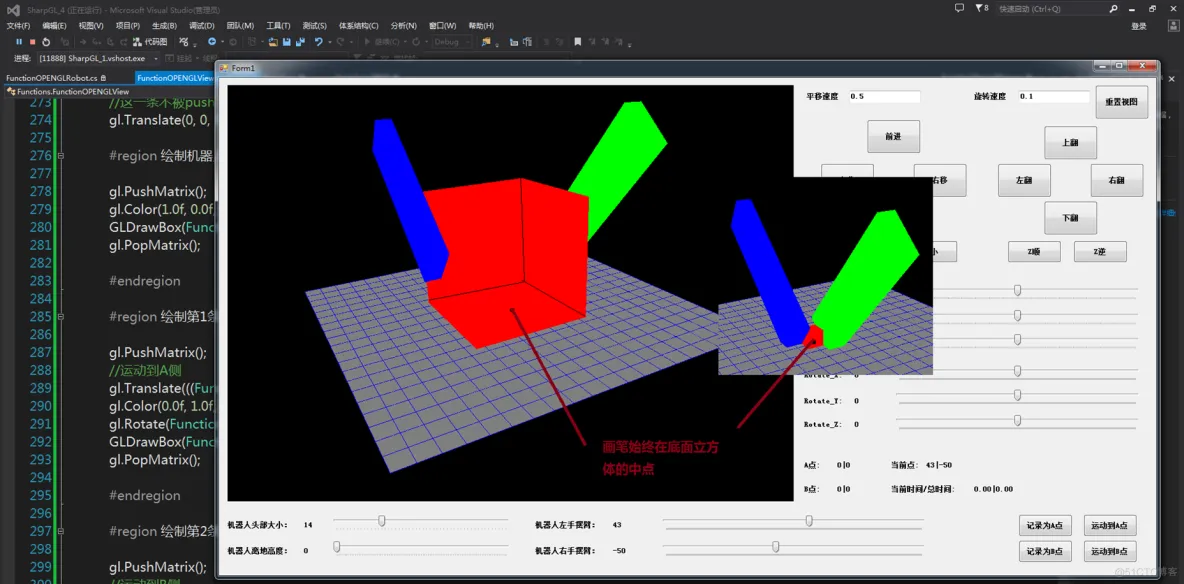Click the OpenGL 3D robot viewport

tap(510, 293)
